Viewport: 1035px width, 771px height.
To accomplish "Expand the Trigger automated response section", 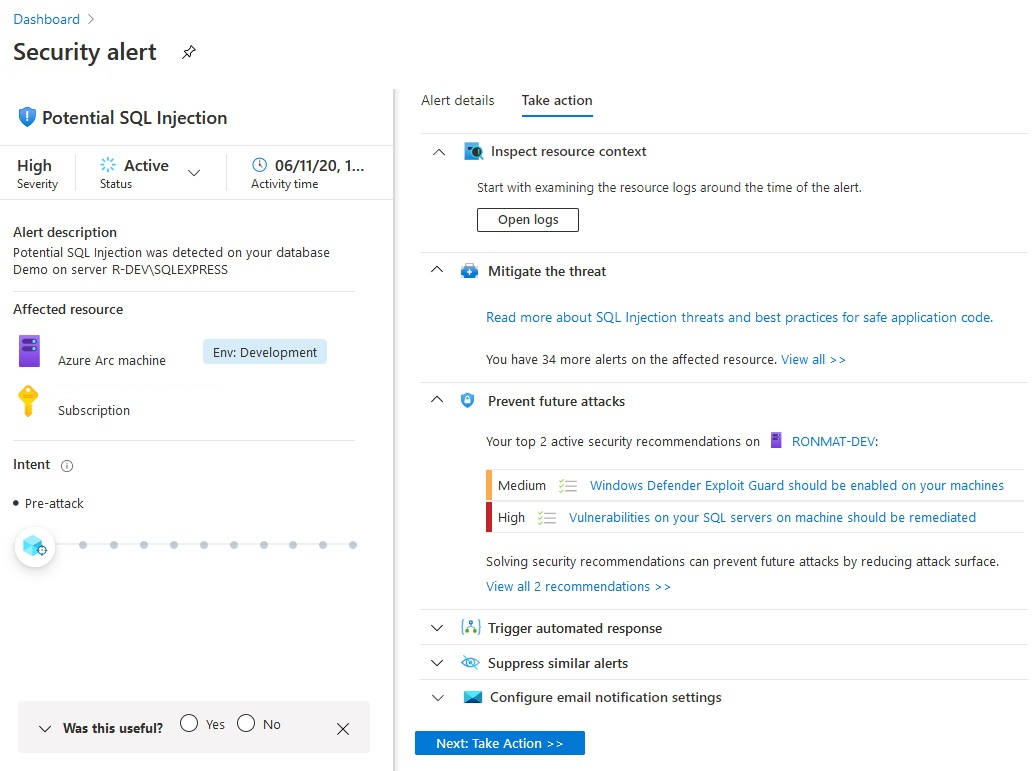I will point(437,628).
